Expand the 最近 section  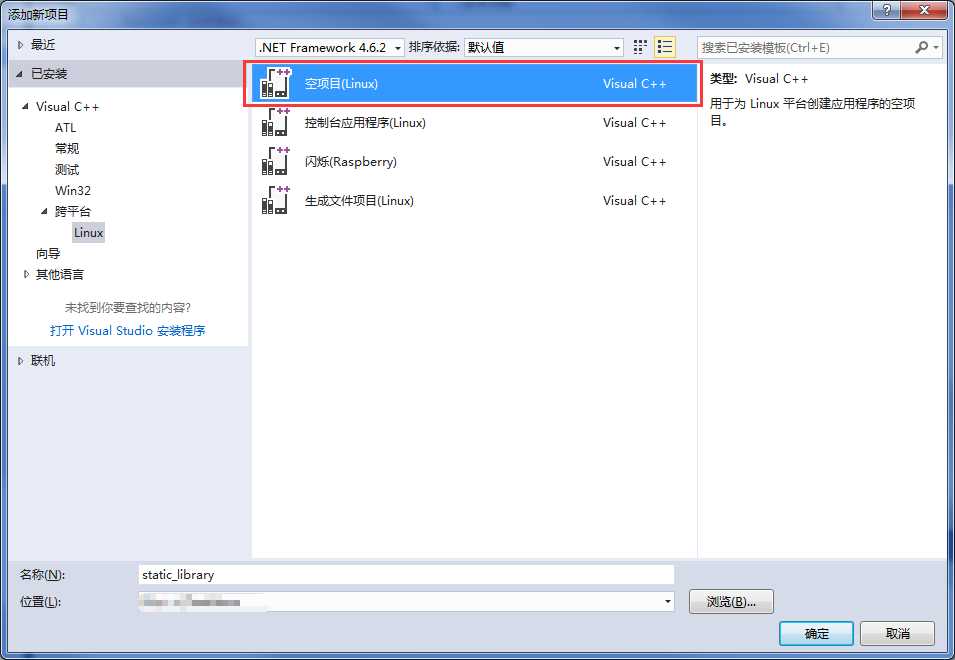(20, 44)
